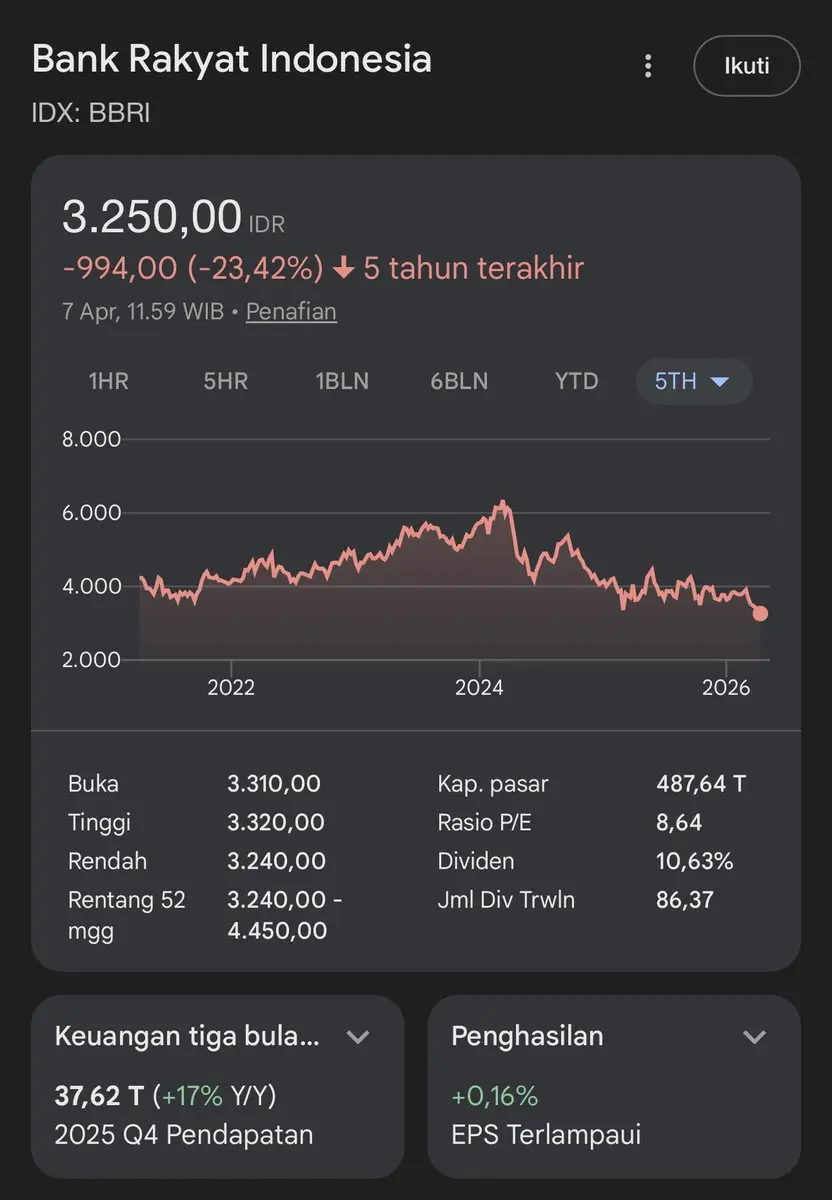The height and width of the screenshot is (1200, 832).
Task: Expand the Keuangan tiga bulanan card
Action: tap(358, 1037)
